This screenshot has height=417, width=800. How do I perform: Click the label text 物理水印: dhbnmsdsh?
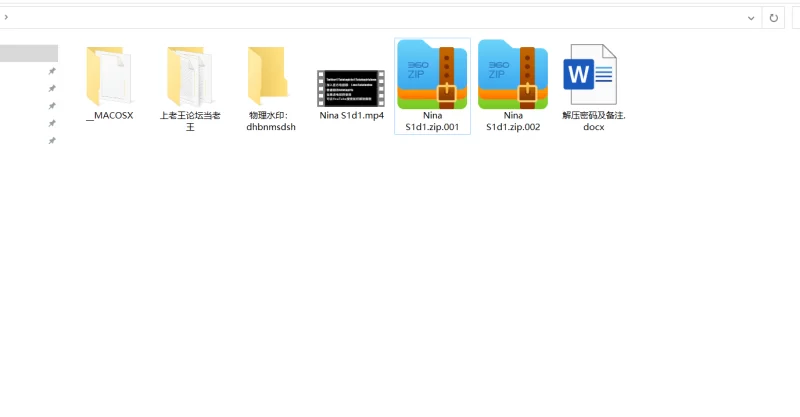point(271,121)
